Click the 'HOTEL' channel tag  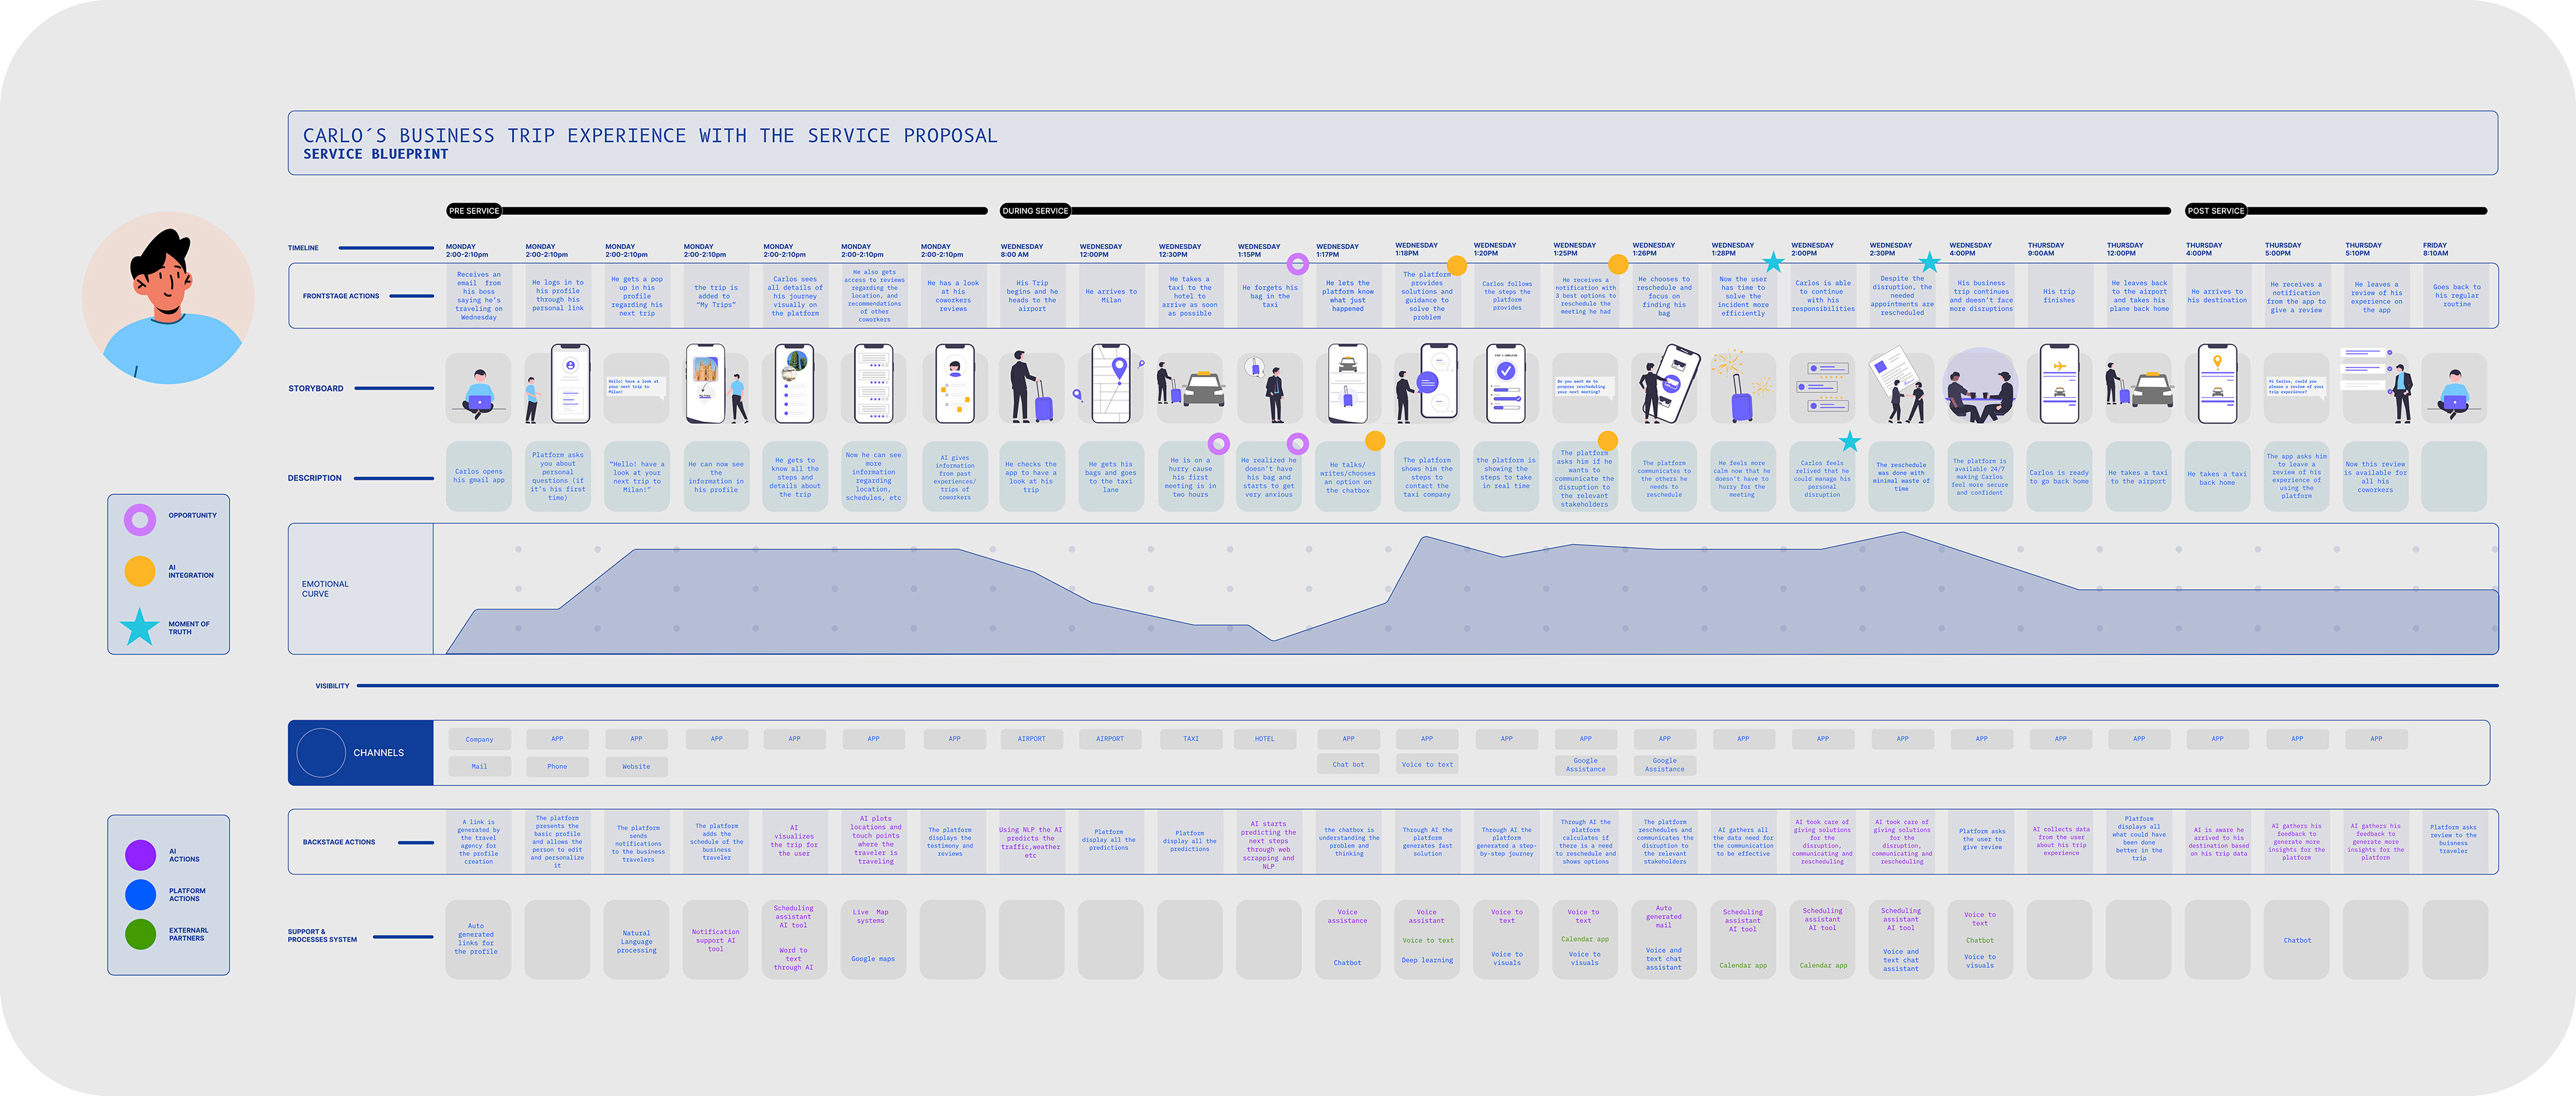[1265, 739]
